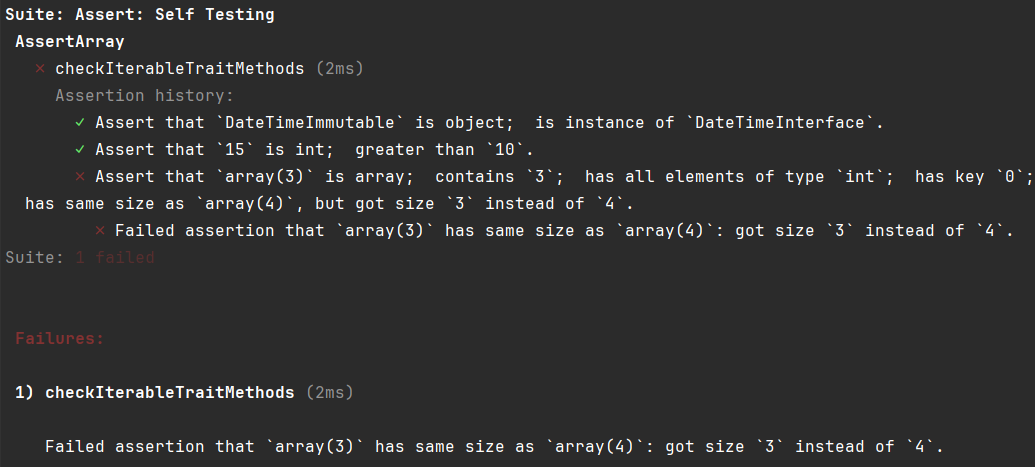Click the "Assertion history:" label

click(144, 96)
